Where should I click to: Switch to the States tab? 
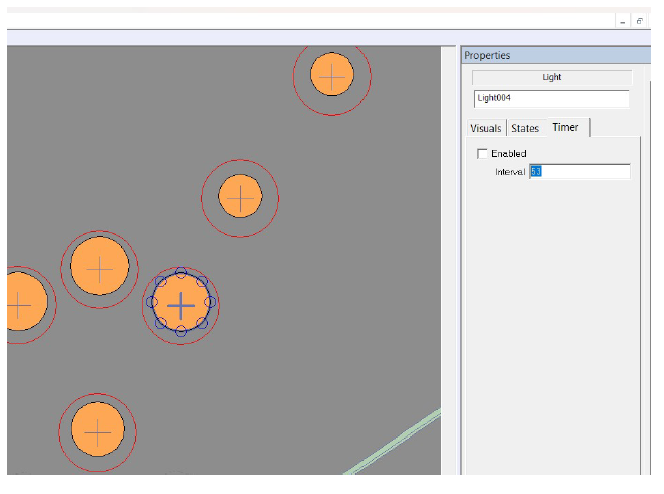[x=525, y=128]
